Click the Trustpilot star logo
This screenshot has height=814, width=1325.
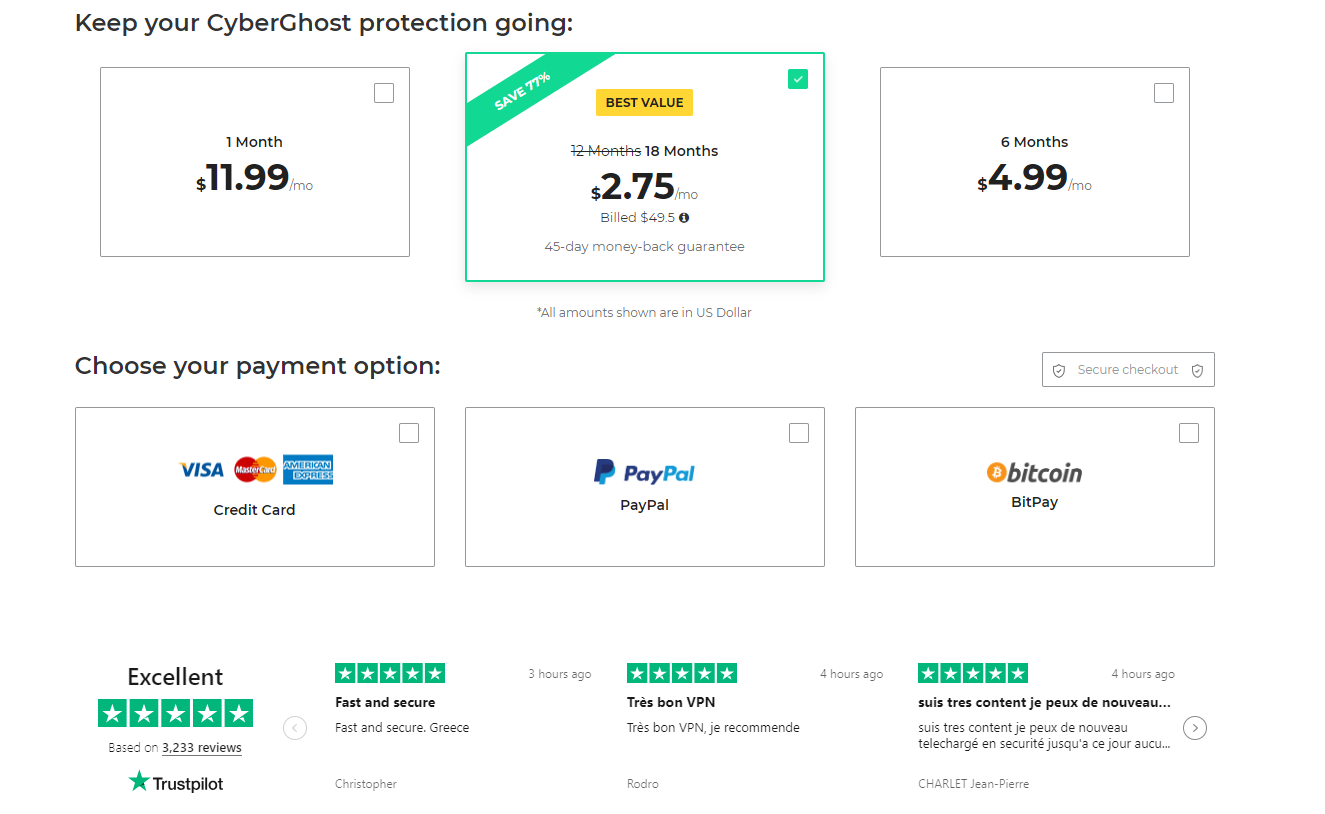(139, 782)
